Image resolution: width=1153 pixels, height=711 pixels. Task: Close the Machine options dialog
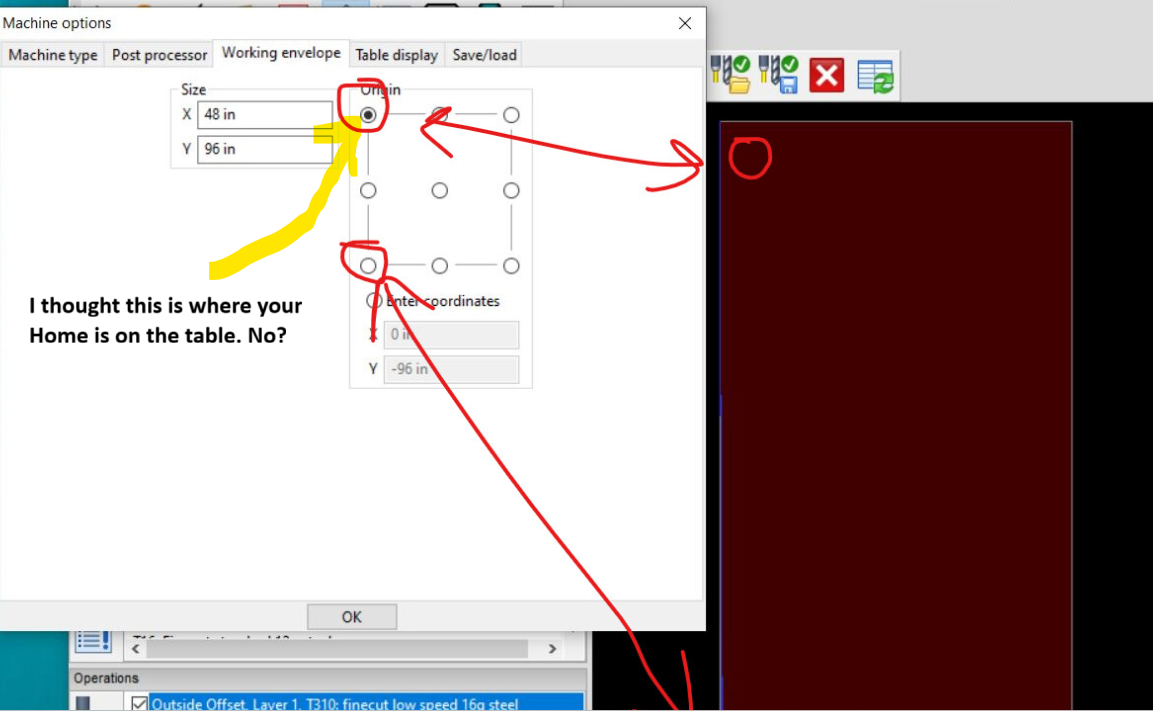click(685, 23)
